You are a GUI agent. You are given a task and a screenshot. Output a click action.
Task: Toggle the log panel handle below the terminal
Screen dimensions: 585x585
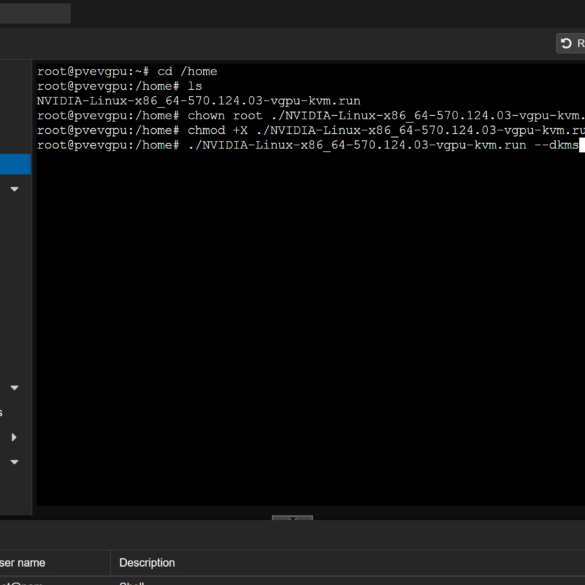pyautogui.click(x=292, y=518)
